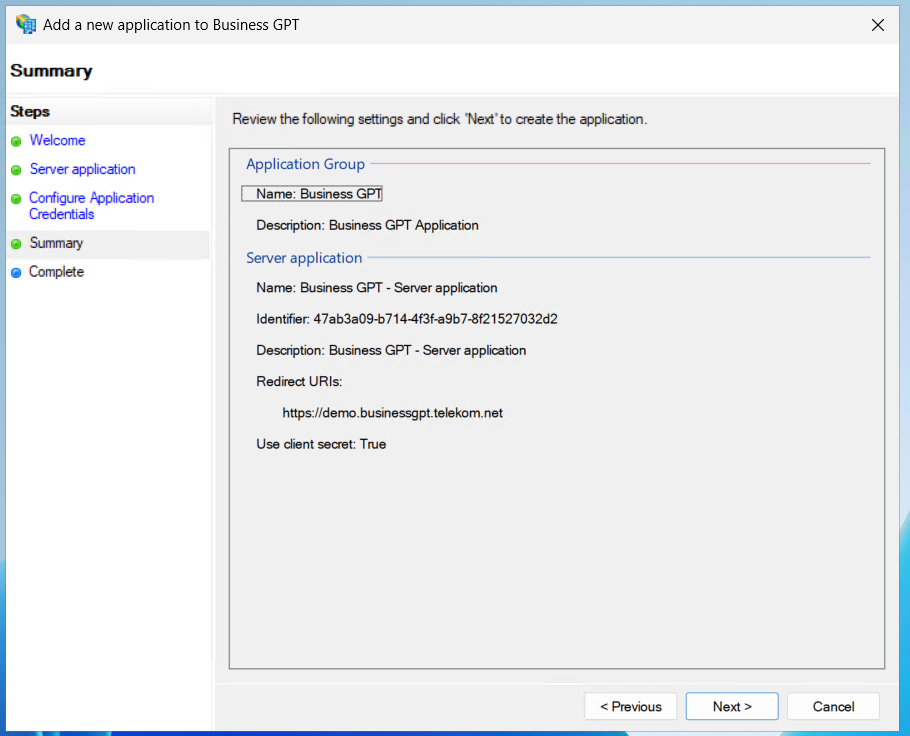Click the AD FS wizard title bar icon
Image resolution: width=910 pixels, height=736 pixels.
pos(26,24)
